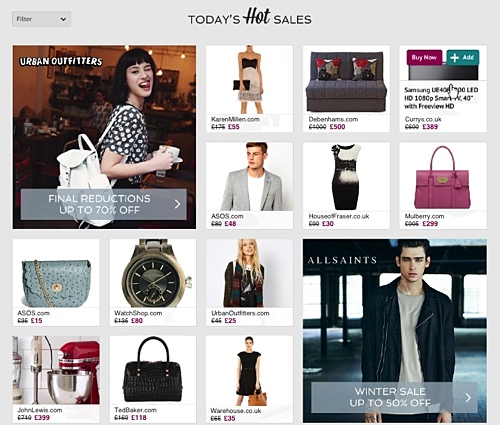Image resolution: width=500 pixels, height=425 pixels.
Task: Open the UrbanOutfitters.com cardigan item
Action: [250, 273]
